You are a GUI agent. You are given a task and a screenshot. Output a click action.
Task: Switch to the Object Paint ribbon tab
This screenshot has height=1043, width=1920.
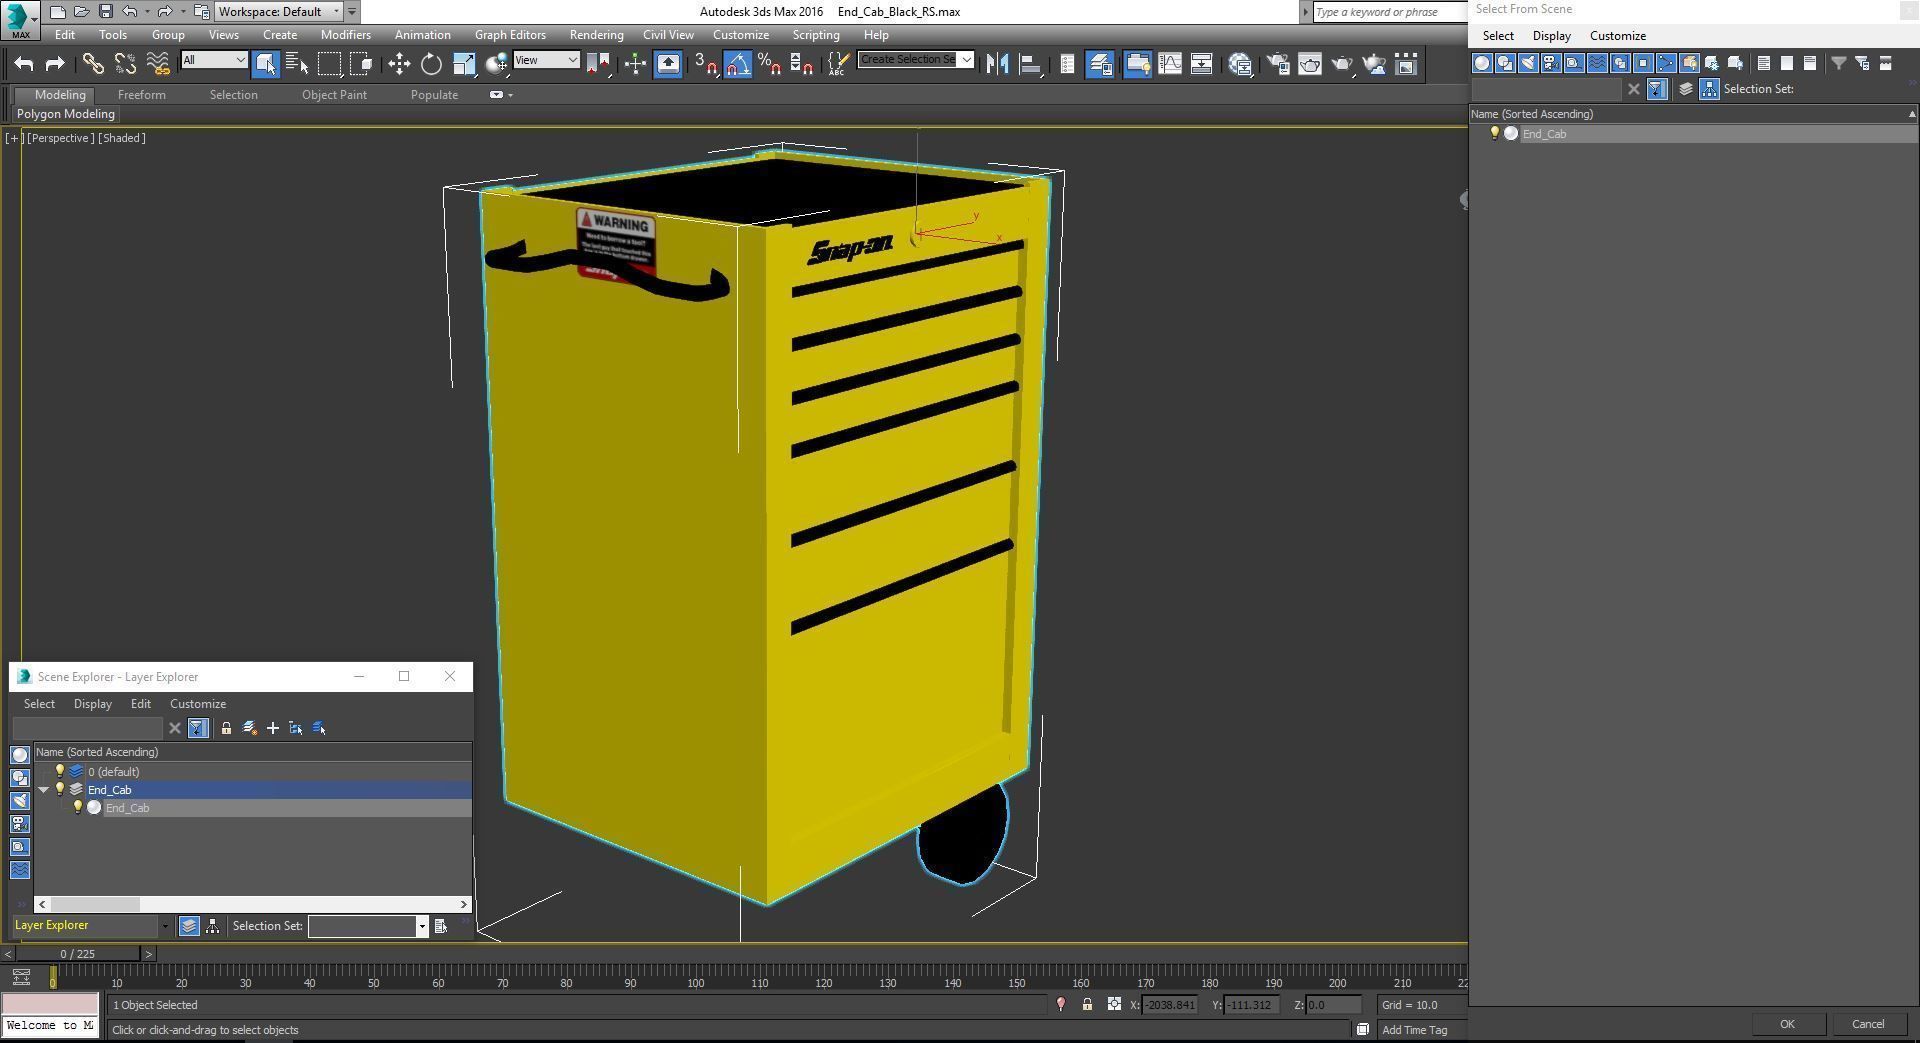334,95
